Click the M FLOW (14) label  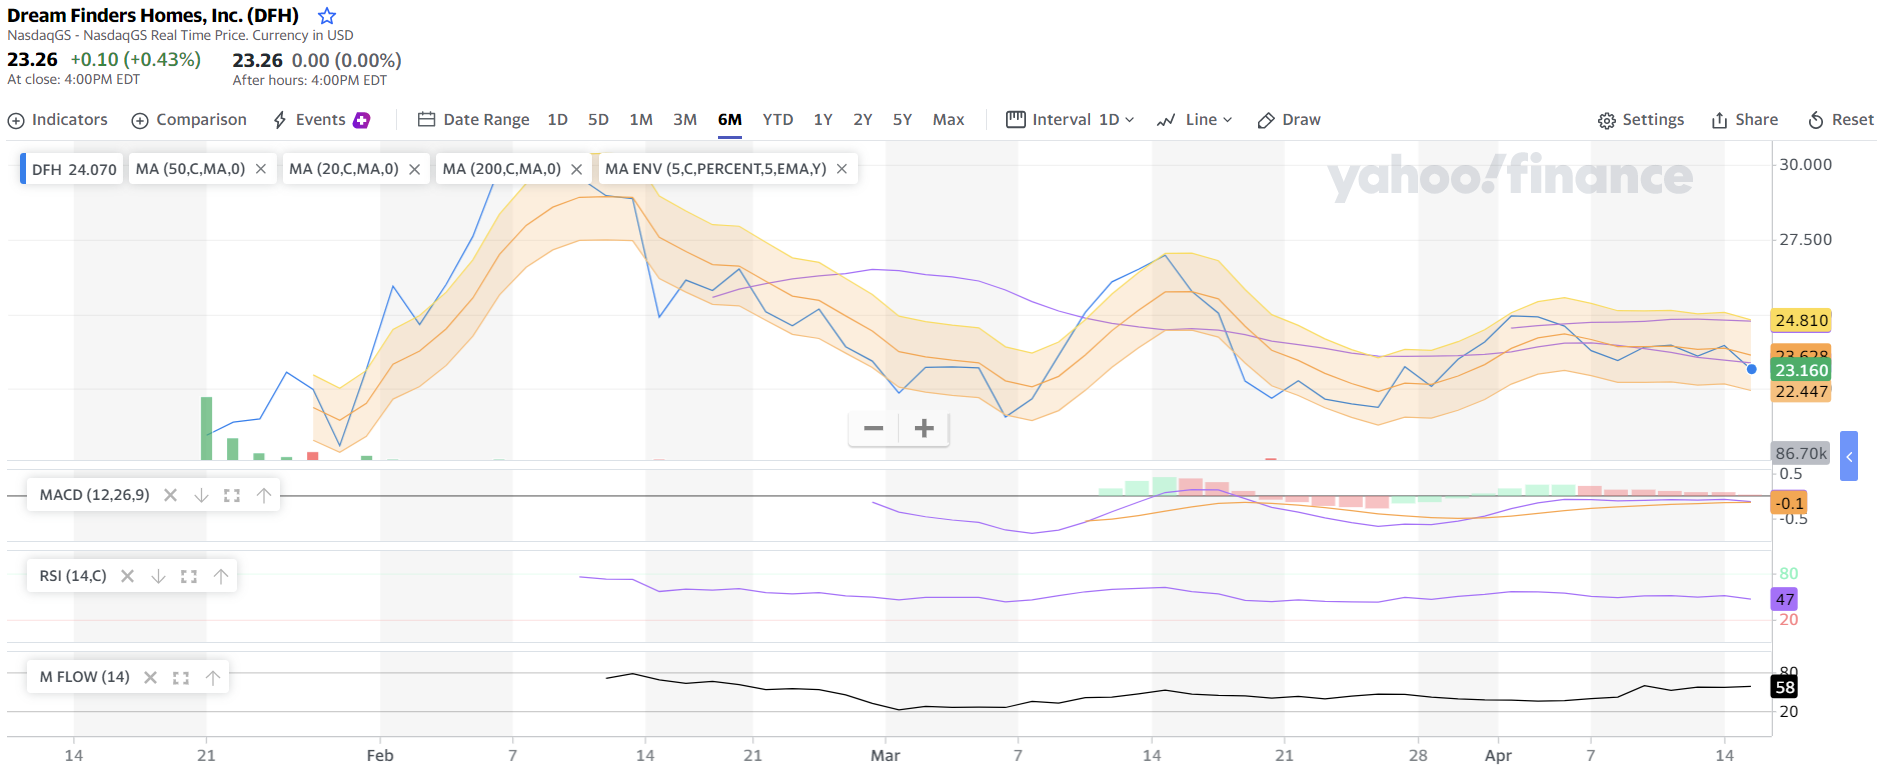[84, 677]
